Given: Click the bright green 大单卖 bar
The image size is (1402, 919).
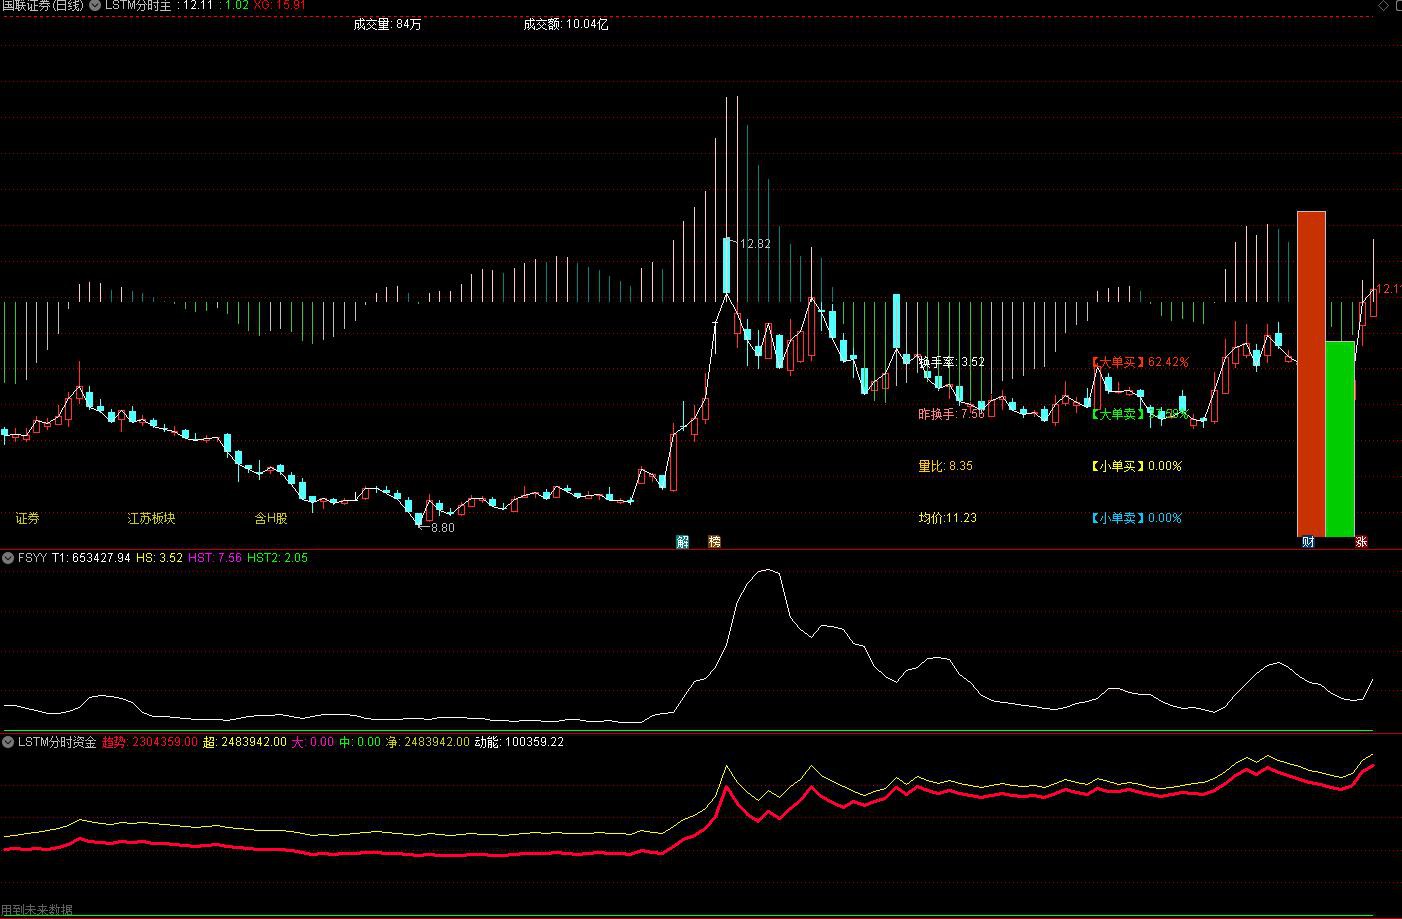Looking at the screenshot, I should 1340,439.
